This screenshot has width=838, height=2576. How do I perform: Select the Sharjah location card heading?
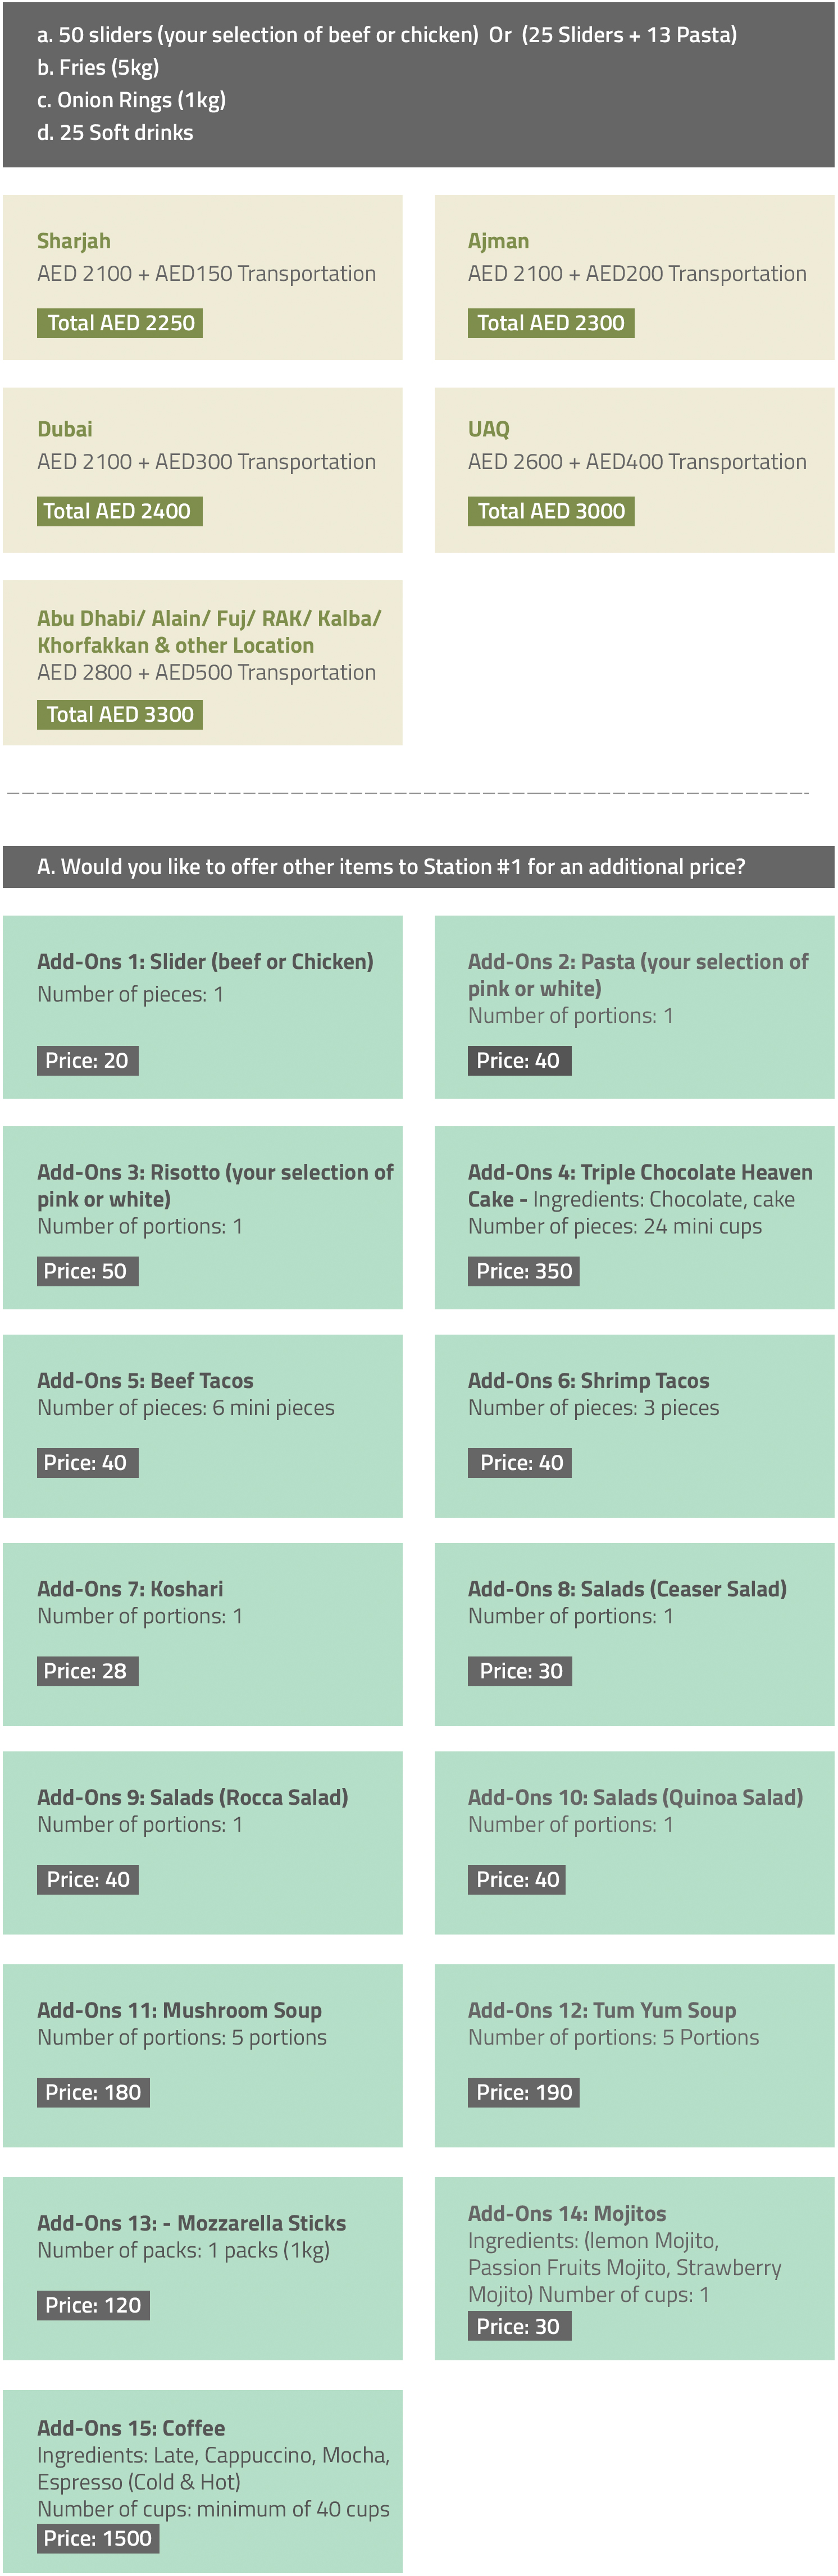pos(74,241)
